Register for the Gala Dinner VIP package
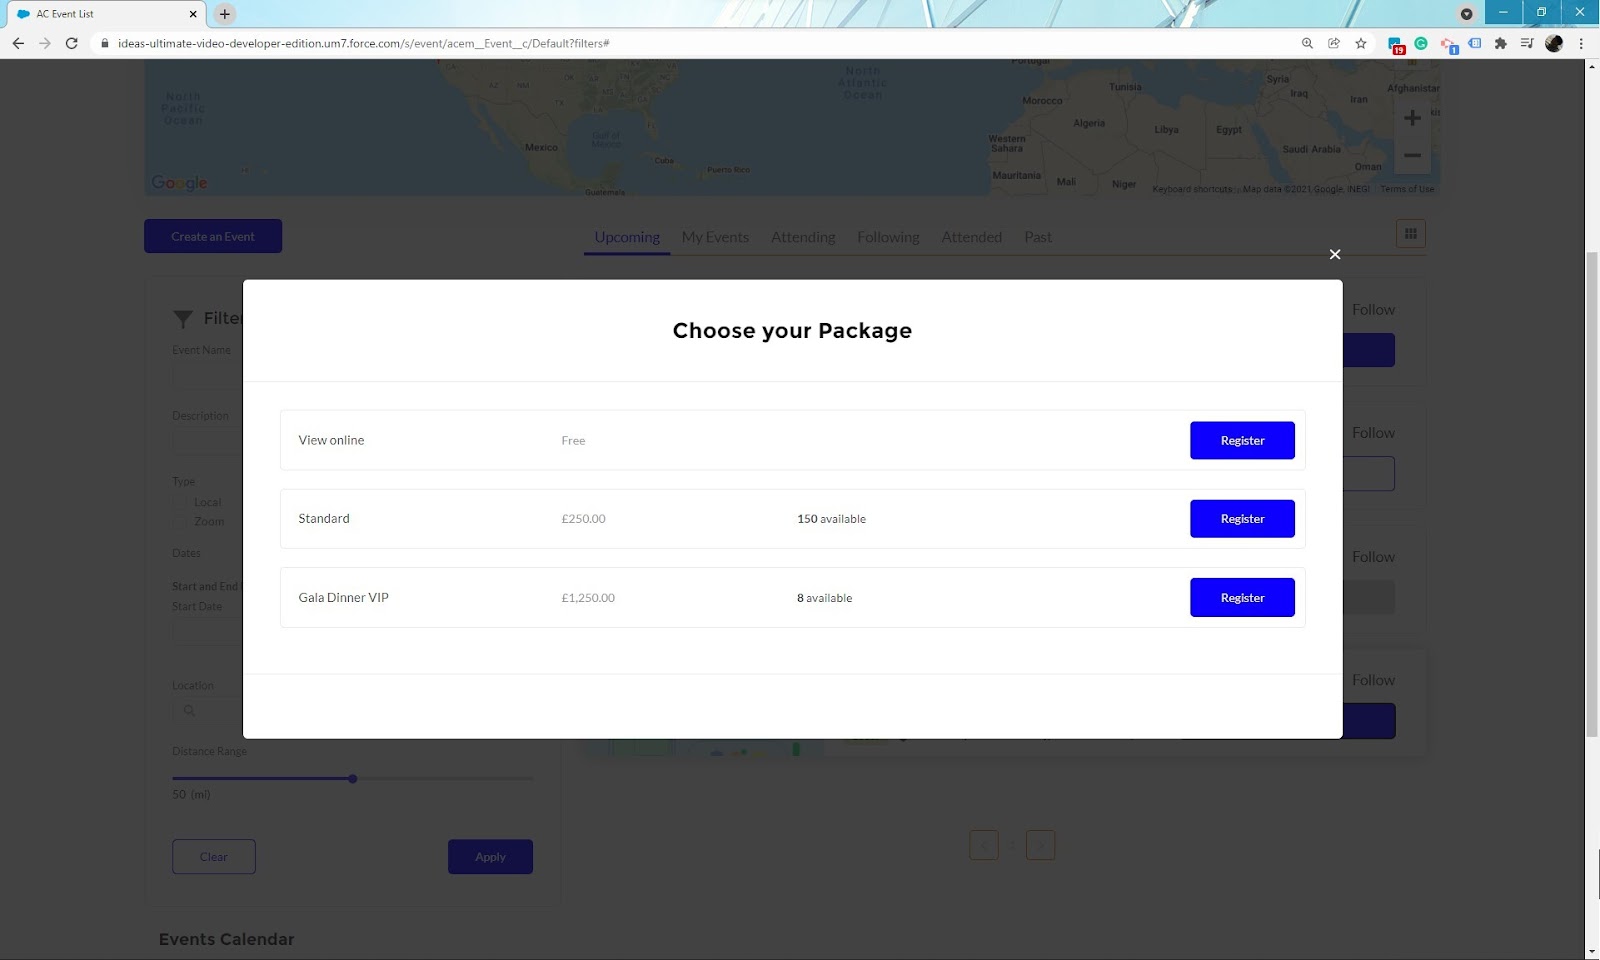 click(x=1242, y=598)
